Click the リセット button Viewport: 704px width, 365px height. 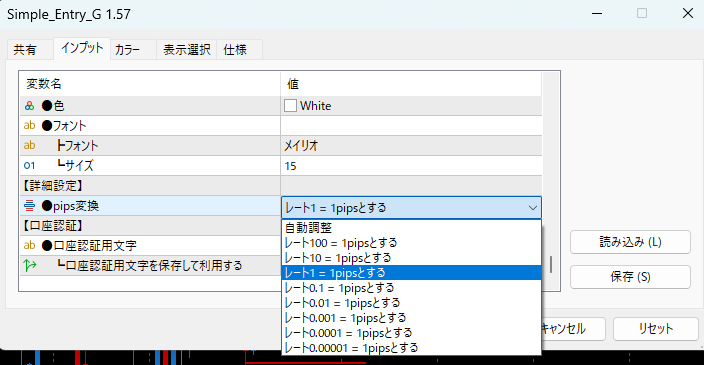coord(656,329)
